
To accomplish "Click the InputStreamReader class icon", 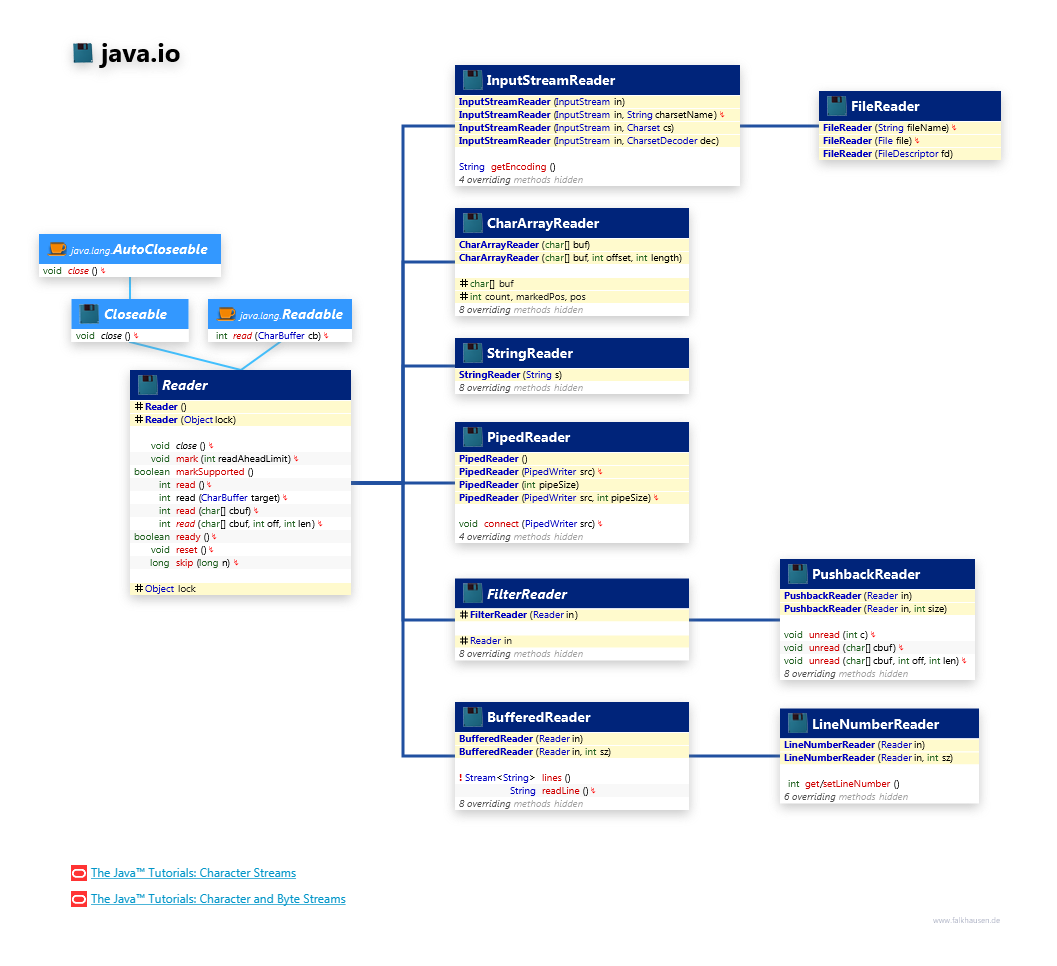I will 473,80.
